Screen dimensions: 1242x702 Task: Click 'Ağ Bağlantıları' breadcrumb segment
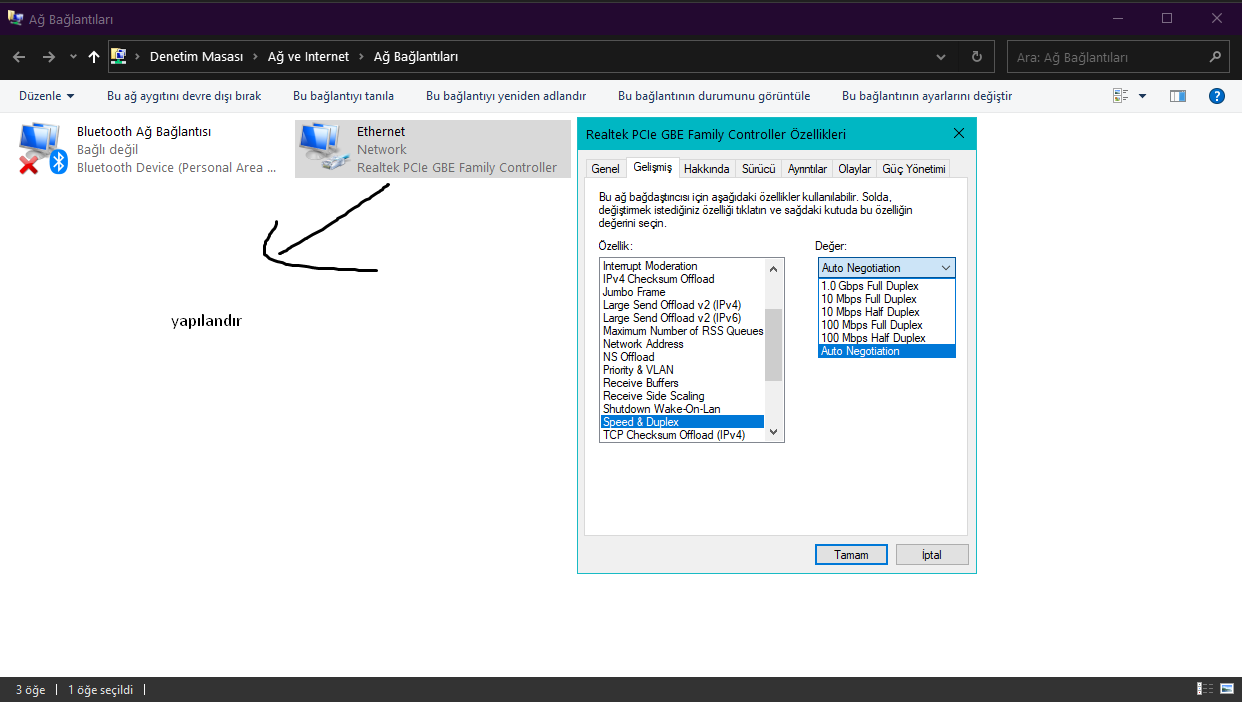[416, 57]
